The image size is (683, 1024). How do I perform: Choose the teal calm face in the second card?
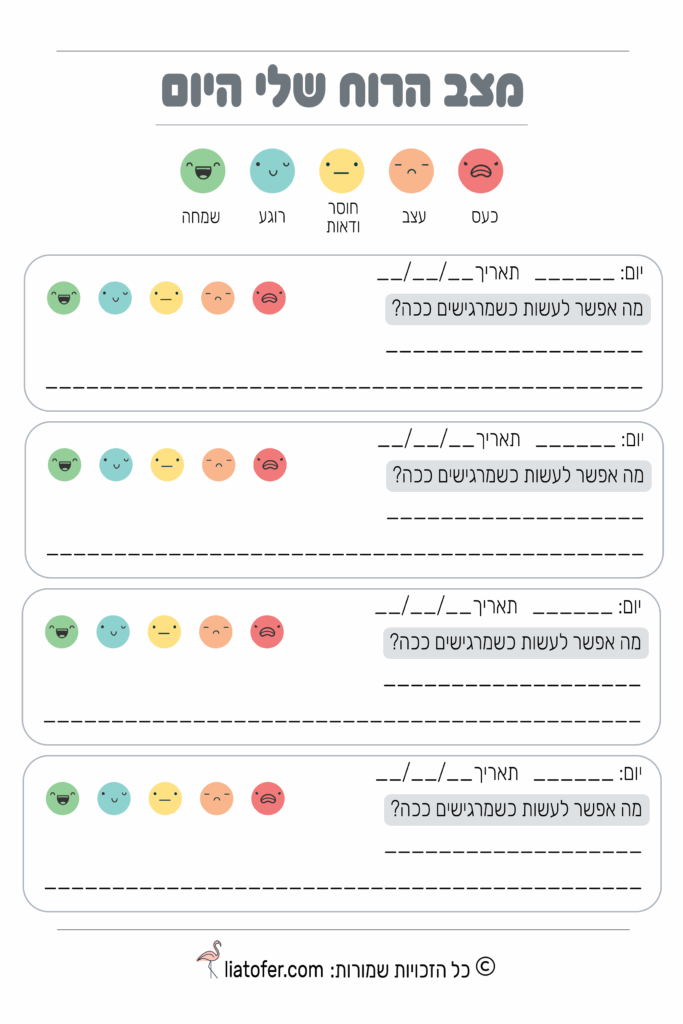coord(116,465)
